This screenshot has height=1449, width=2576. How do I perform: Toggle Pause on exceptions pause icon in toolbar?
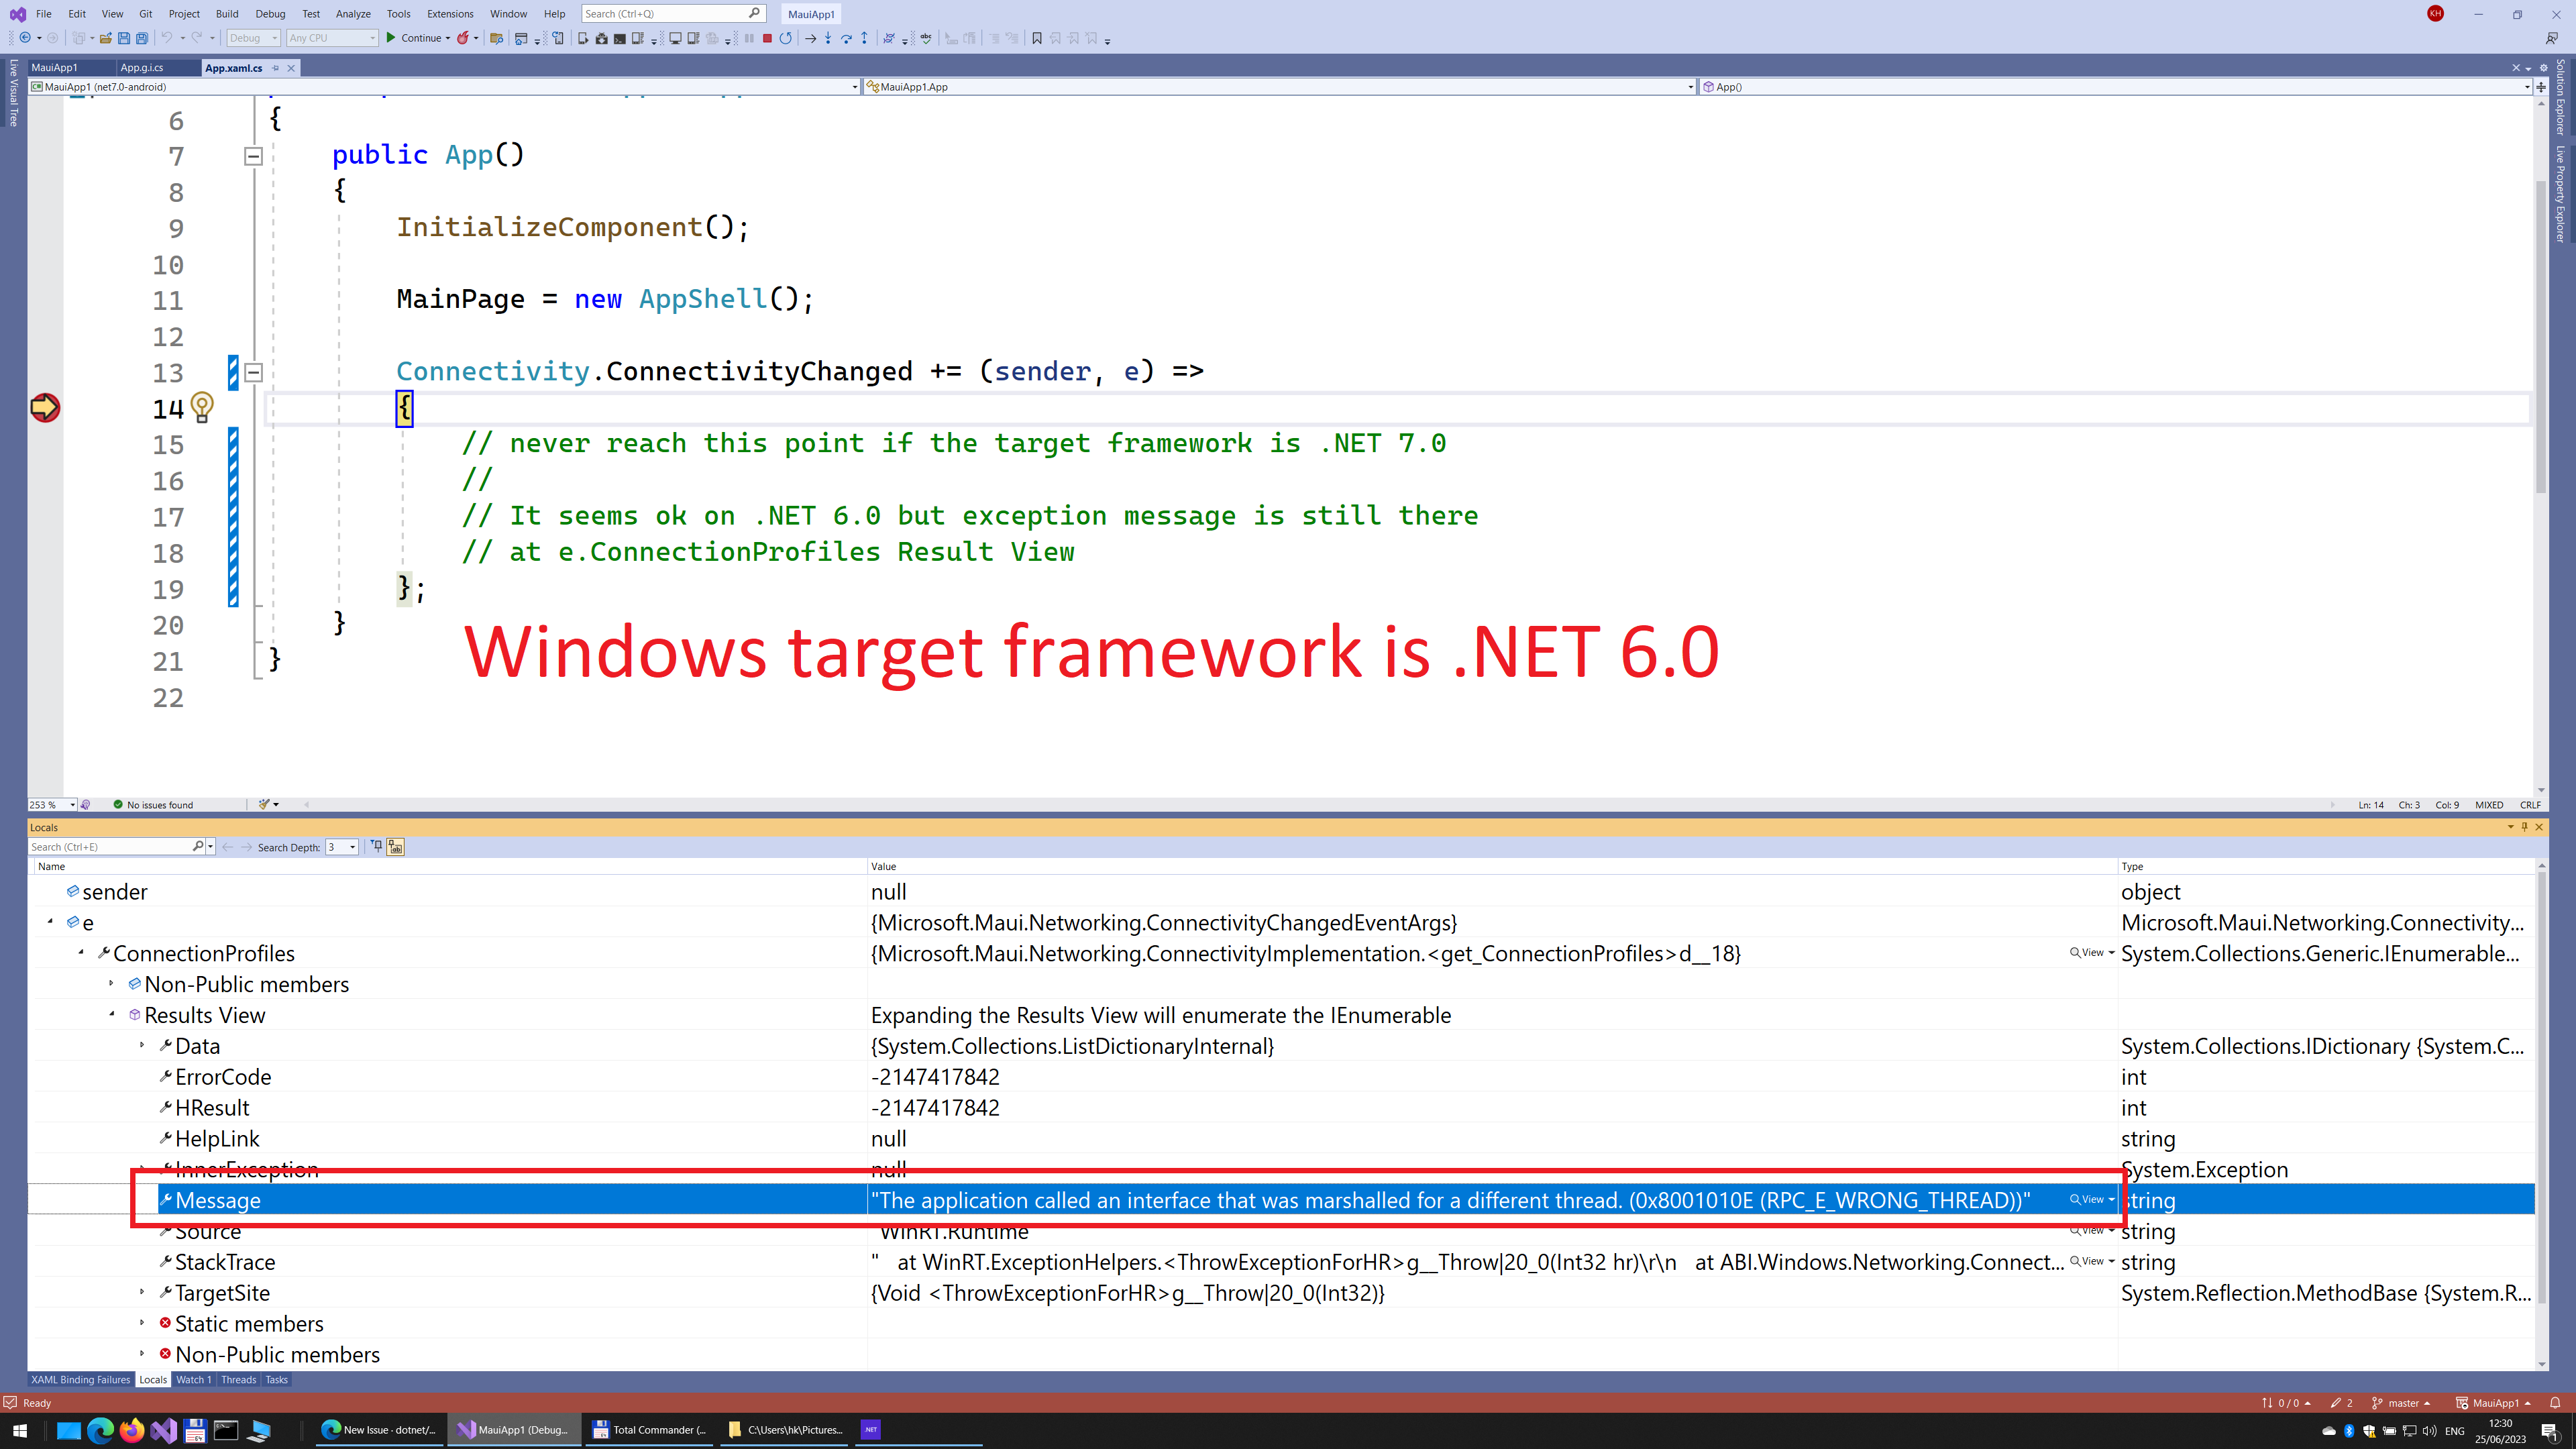click(x=749, y=38)
